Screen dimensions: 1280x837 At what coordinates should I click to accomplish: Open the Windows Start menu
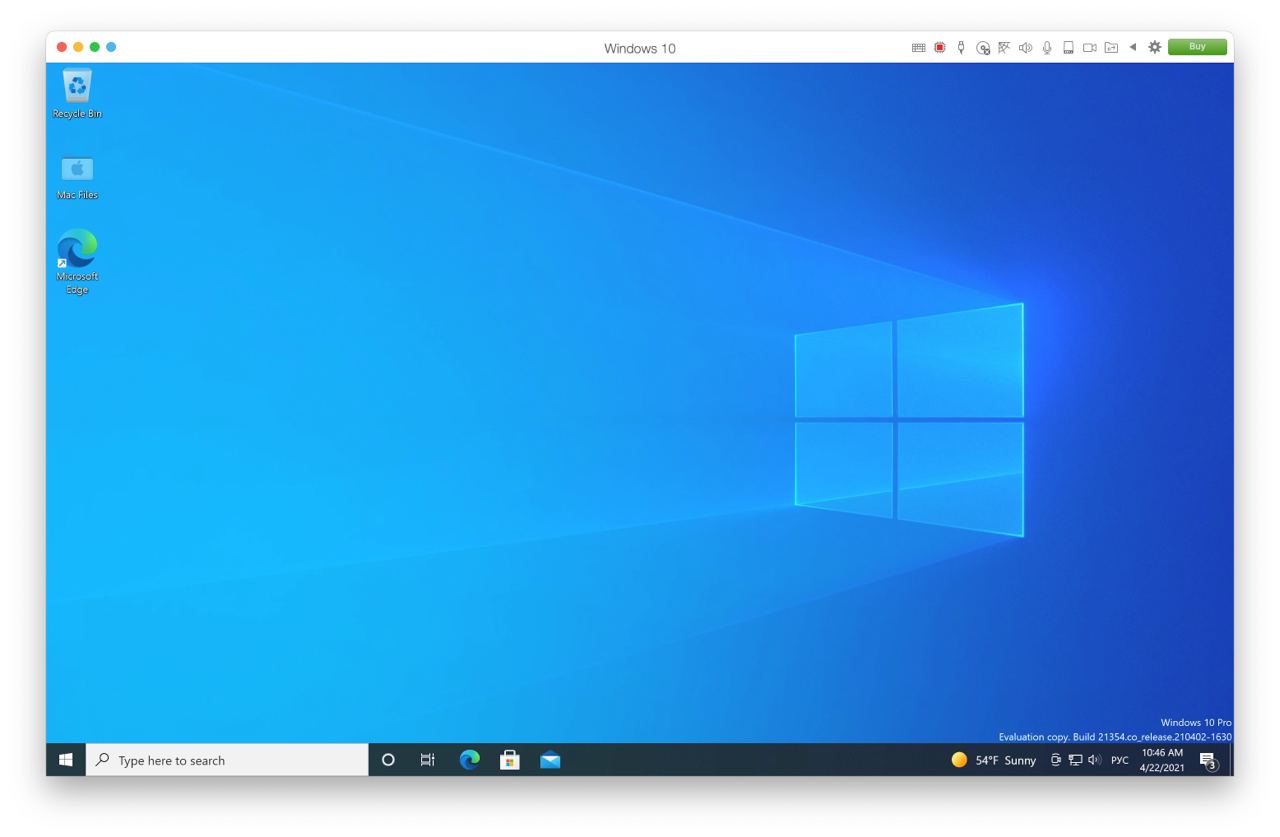(x=66, y=760)
